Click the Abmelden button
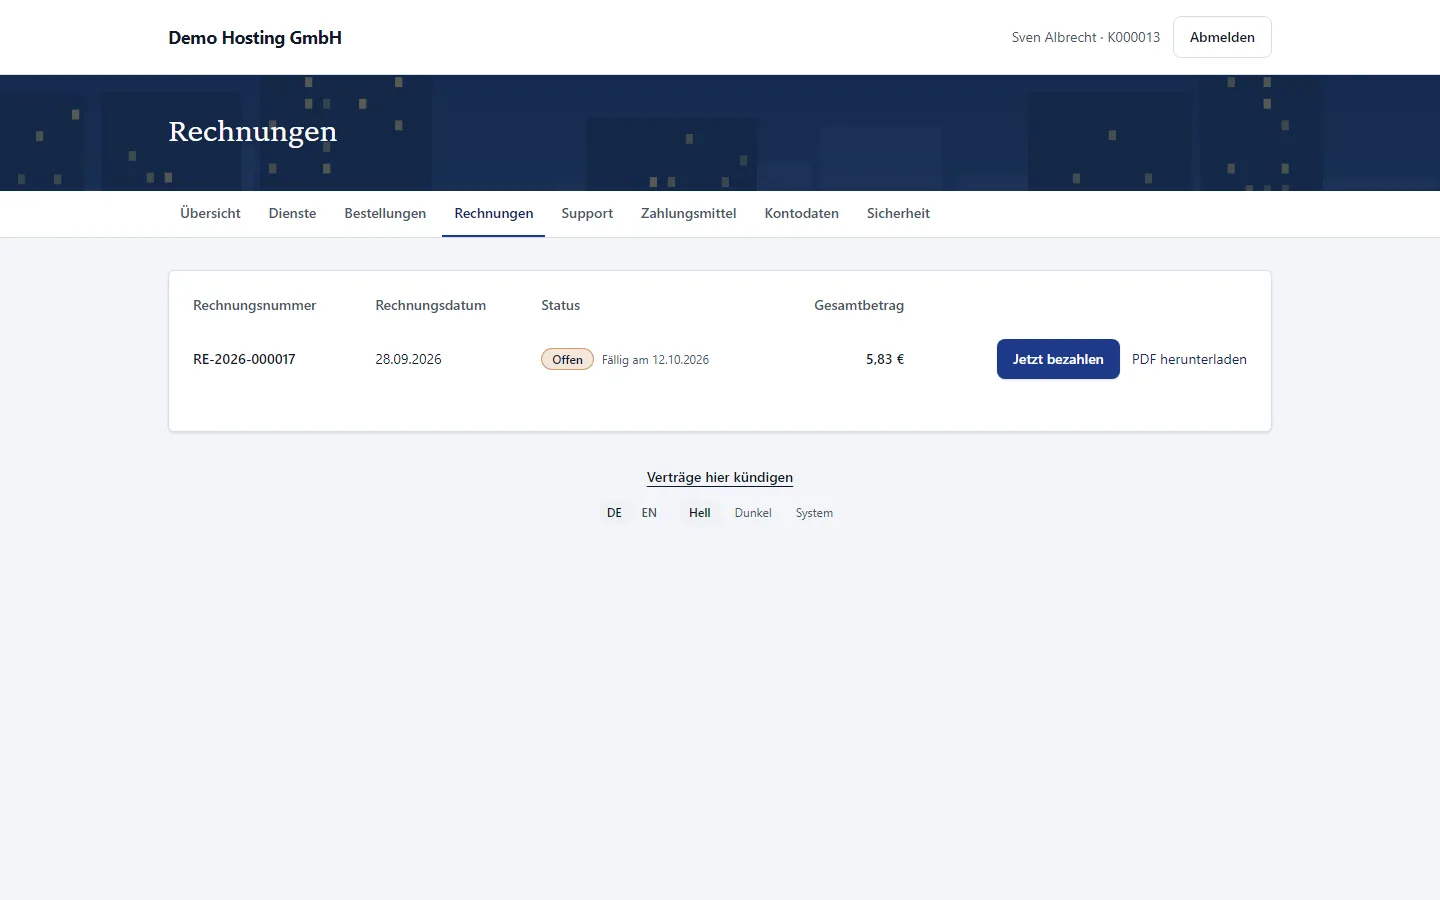The width and height of the screenshot is (1440, 900). [x=1222, y=37]
